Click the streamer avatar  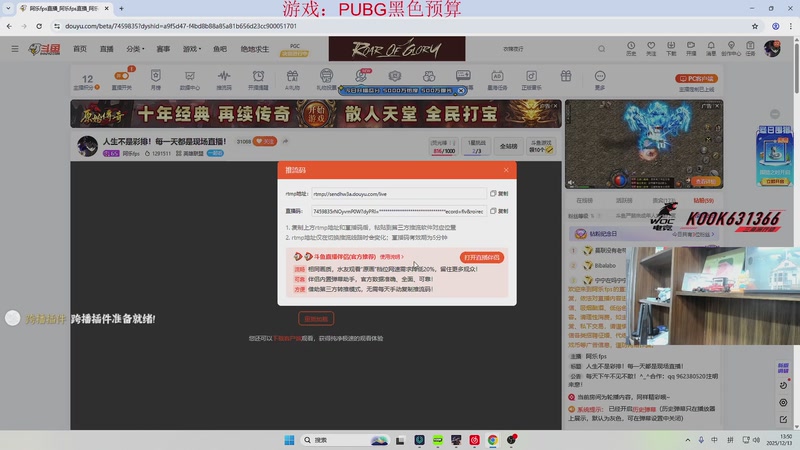coord(87,146)
